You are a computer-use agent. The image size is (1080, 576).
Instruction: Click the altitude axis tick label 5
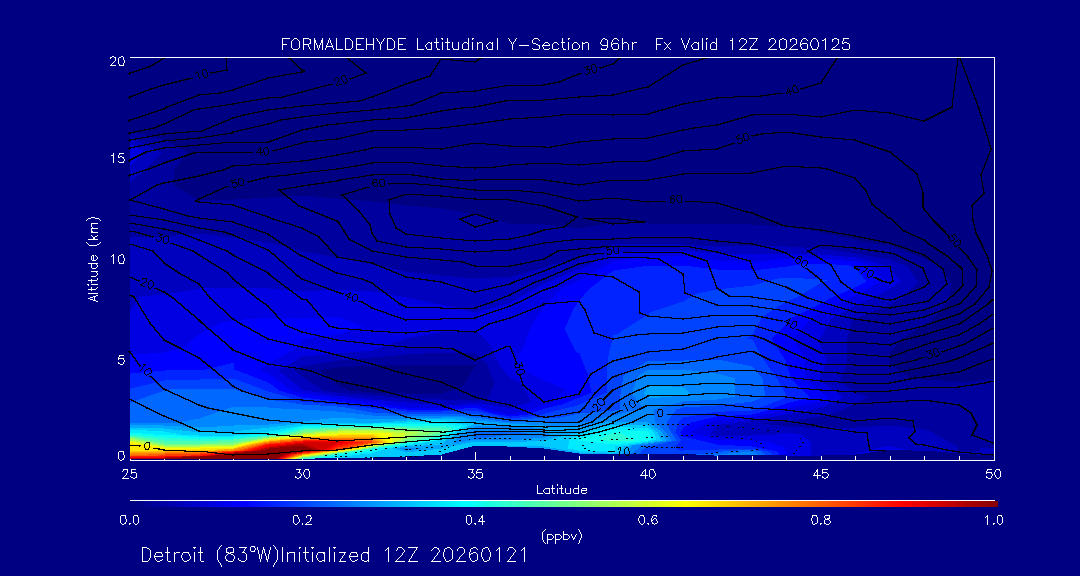tap(121, 359)
